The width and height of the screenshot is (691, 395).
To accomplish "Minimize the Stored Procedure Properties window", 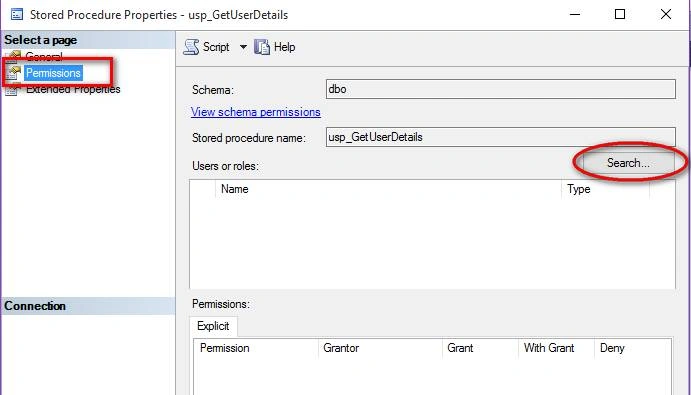I will 575,14.
